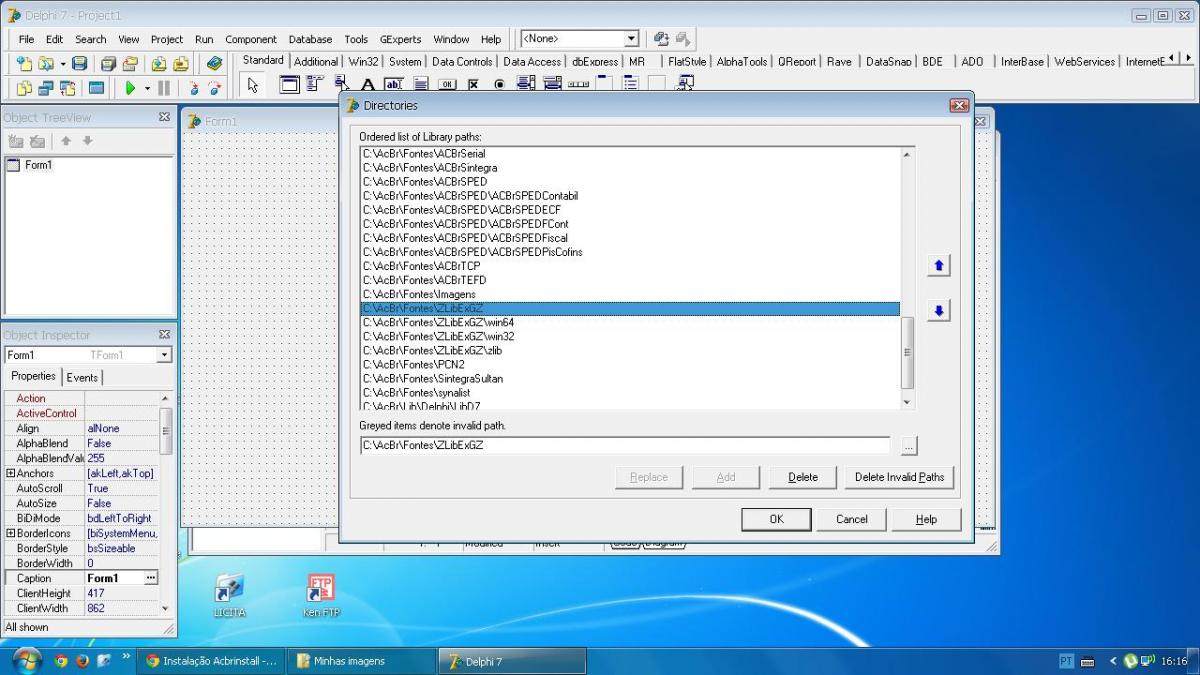
Task: Open Firefox from the quick launch
Action: [82, 660]
